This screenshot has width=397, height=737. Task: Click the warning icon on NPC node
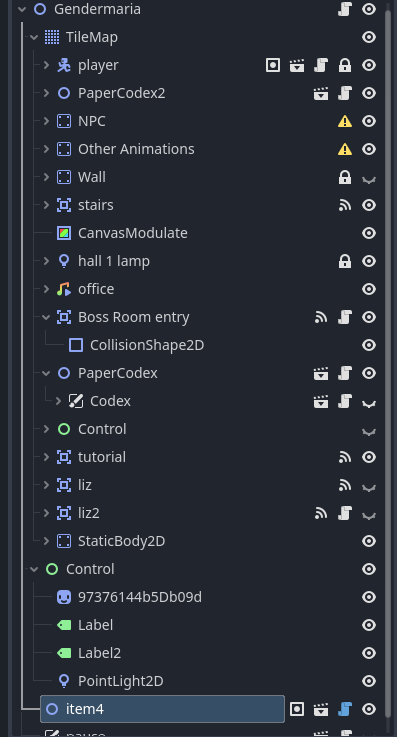pos(345,121)
